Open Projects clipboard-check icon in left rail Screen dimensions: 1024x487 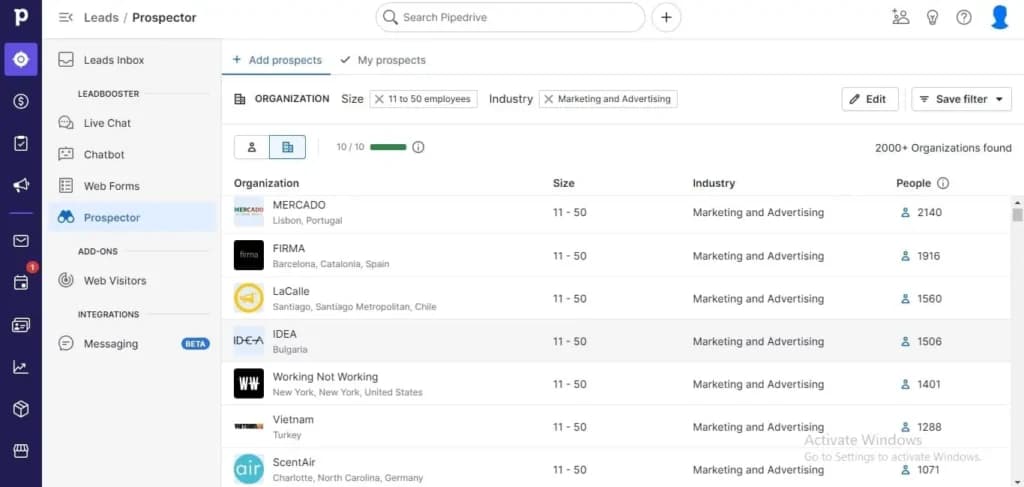[x=21, y=143]
